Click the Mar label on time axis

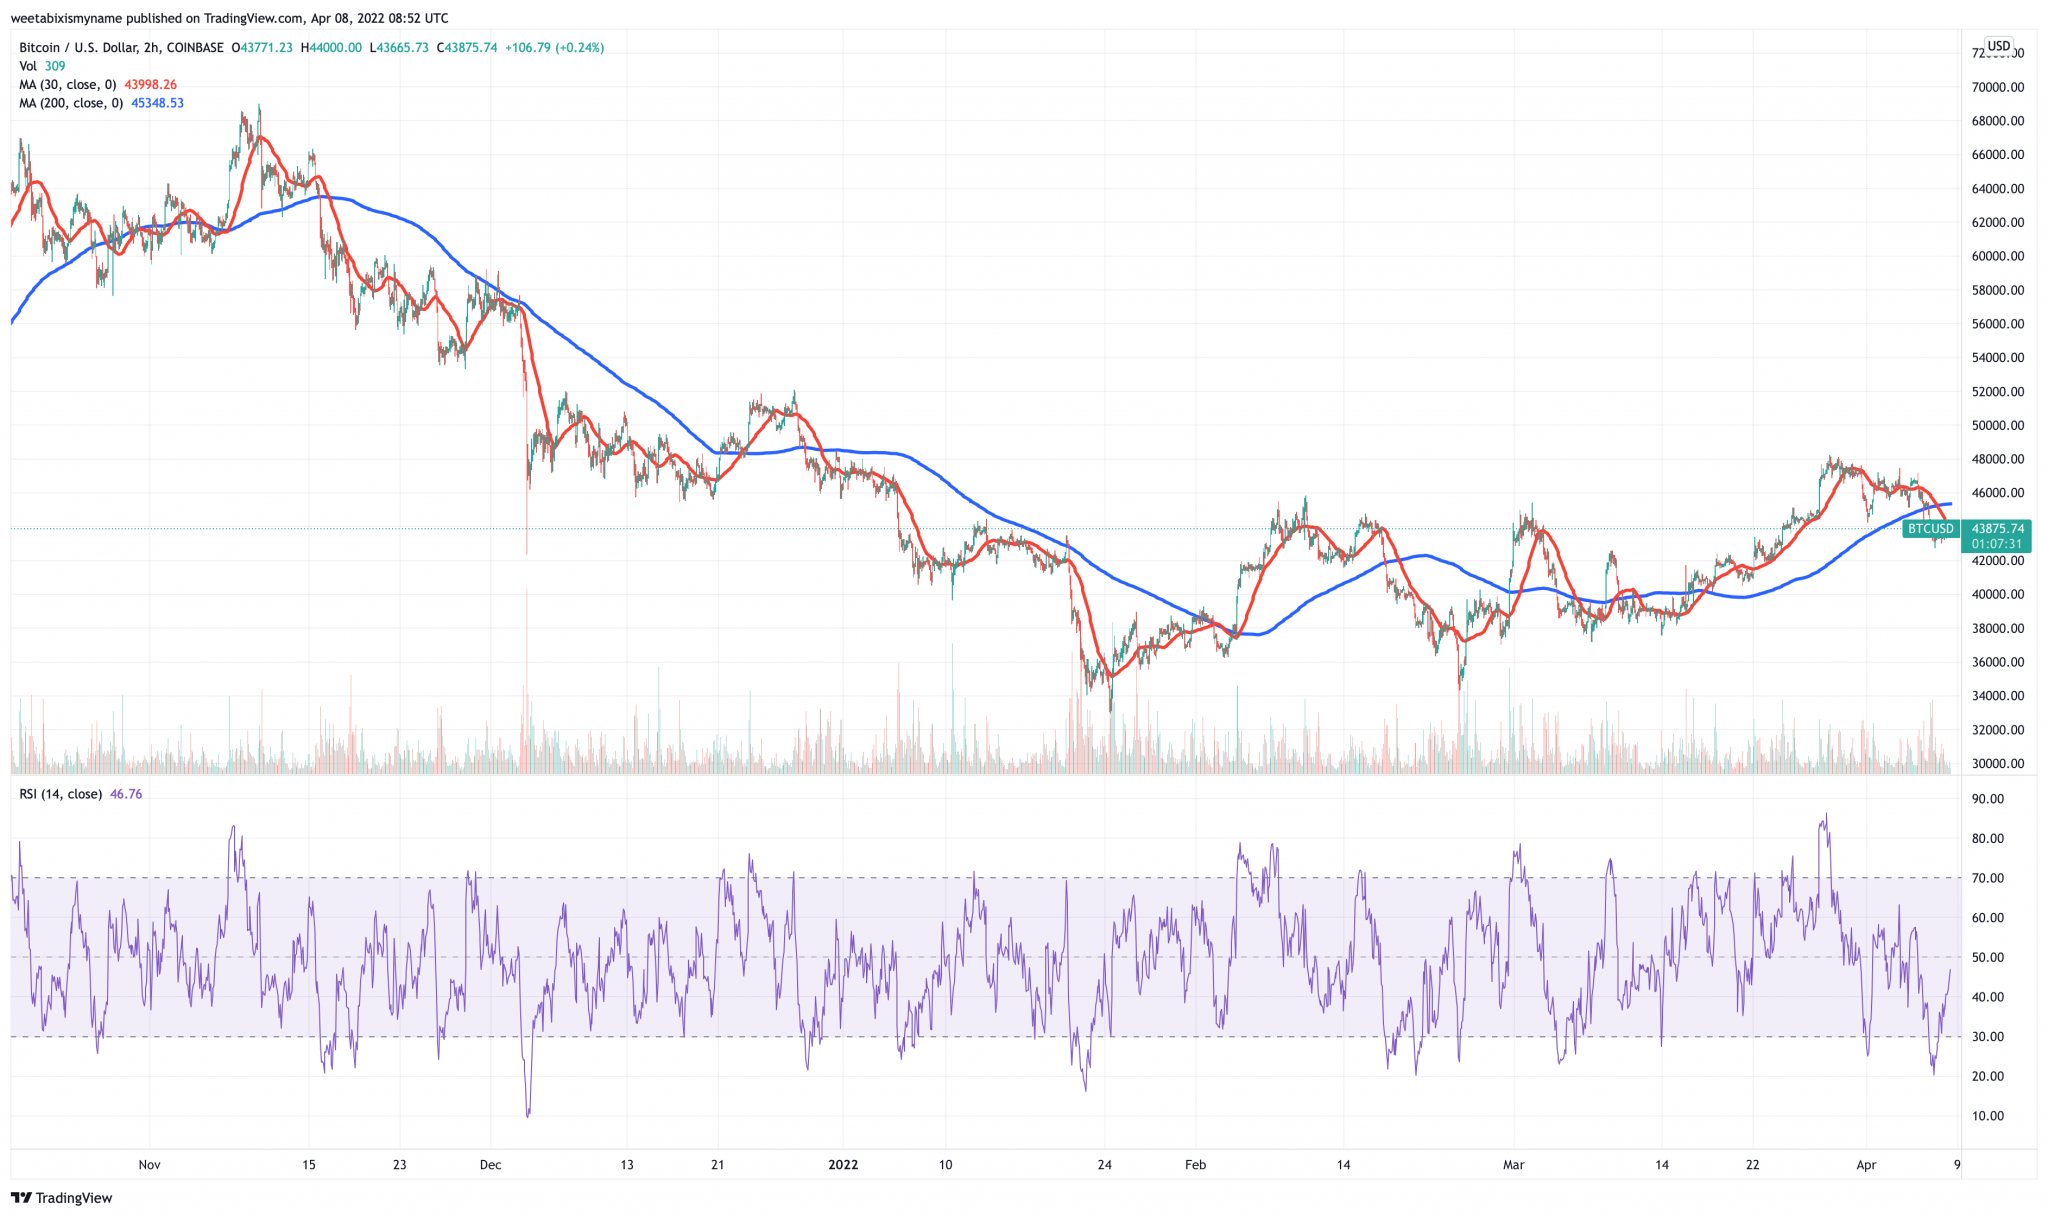coord(1513,1164)
